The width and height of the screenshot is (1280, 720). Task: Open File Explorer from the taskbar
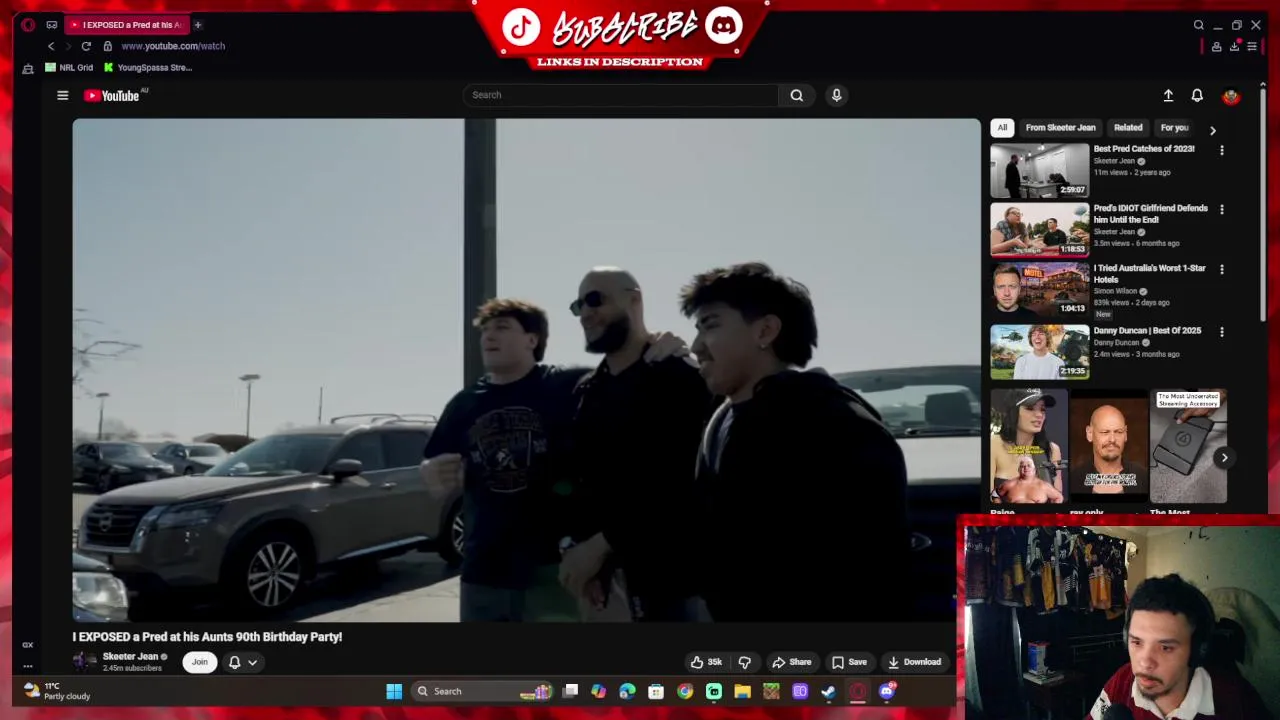point(742,691)
